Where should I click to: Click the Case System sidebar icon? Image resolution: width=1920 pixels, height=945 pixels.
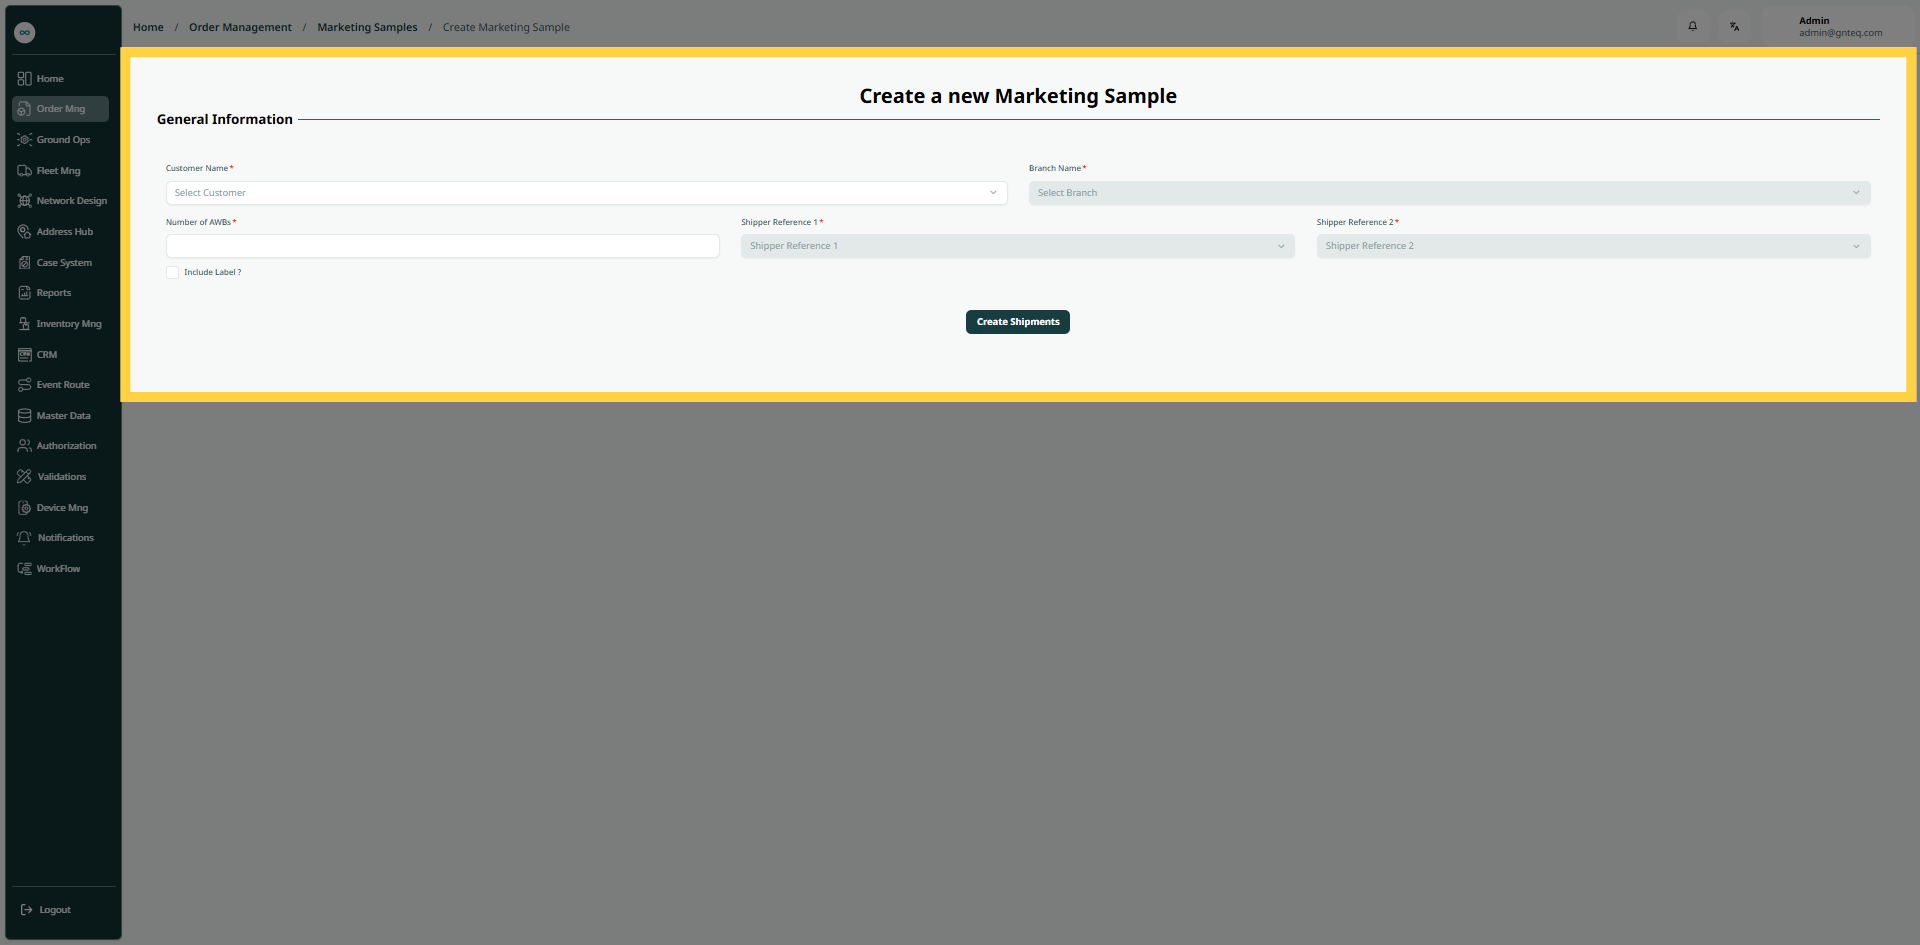point(24,263)
